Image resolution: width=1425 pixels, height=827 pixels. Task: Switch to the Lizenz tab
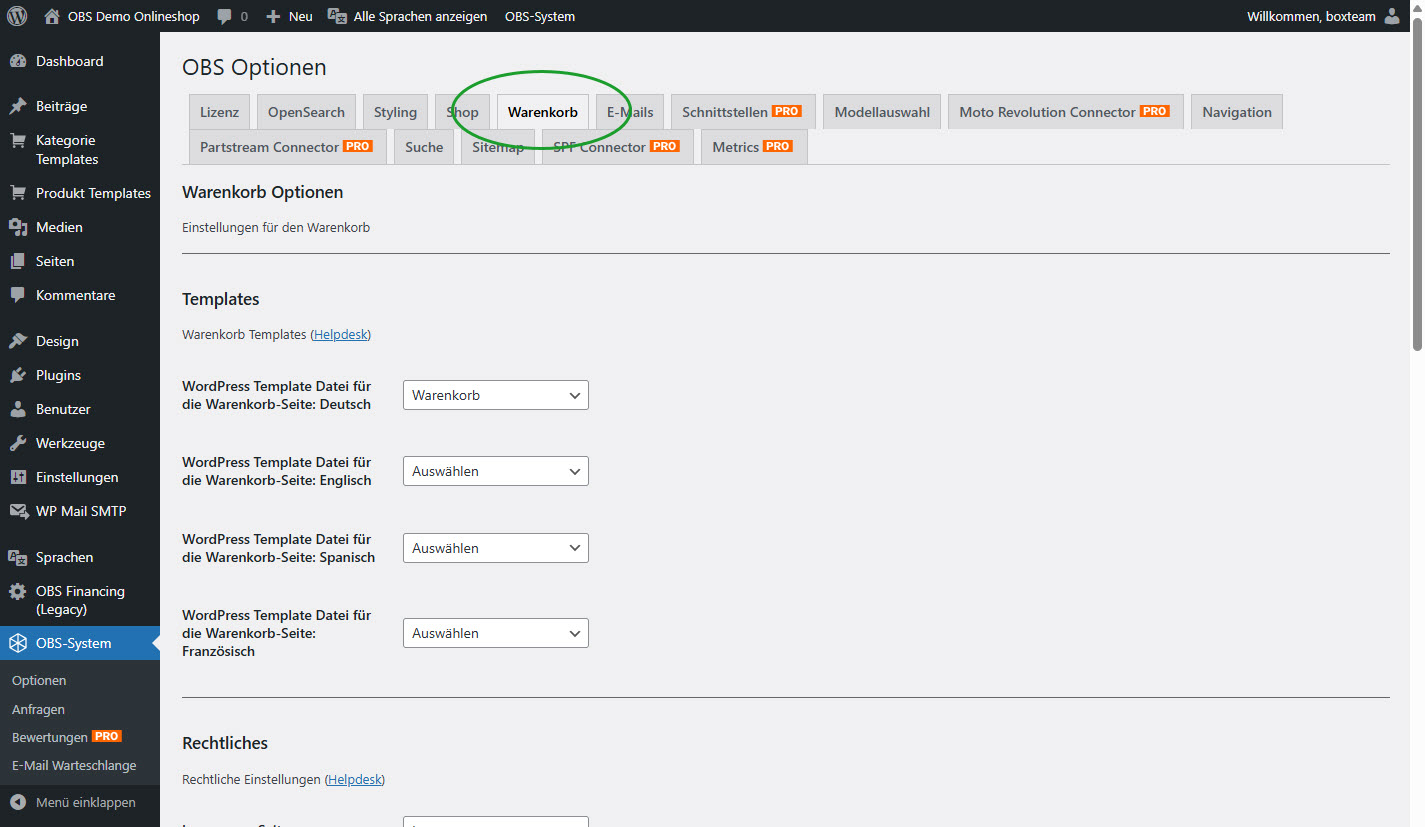click(219, 112)
